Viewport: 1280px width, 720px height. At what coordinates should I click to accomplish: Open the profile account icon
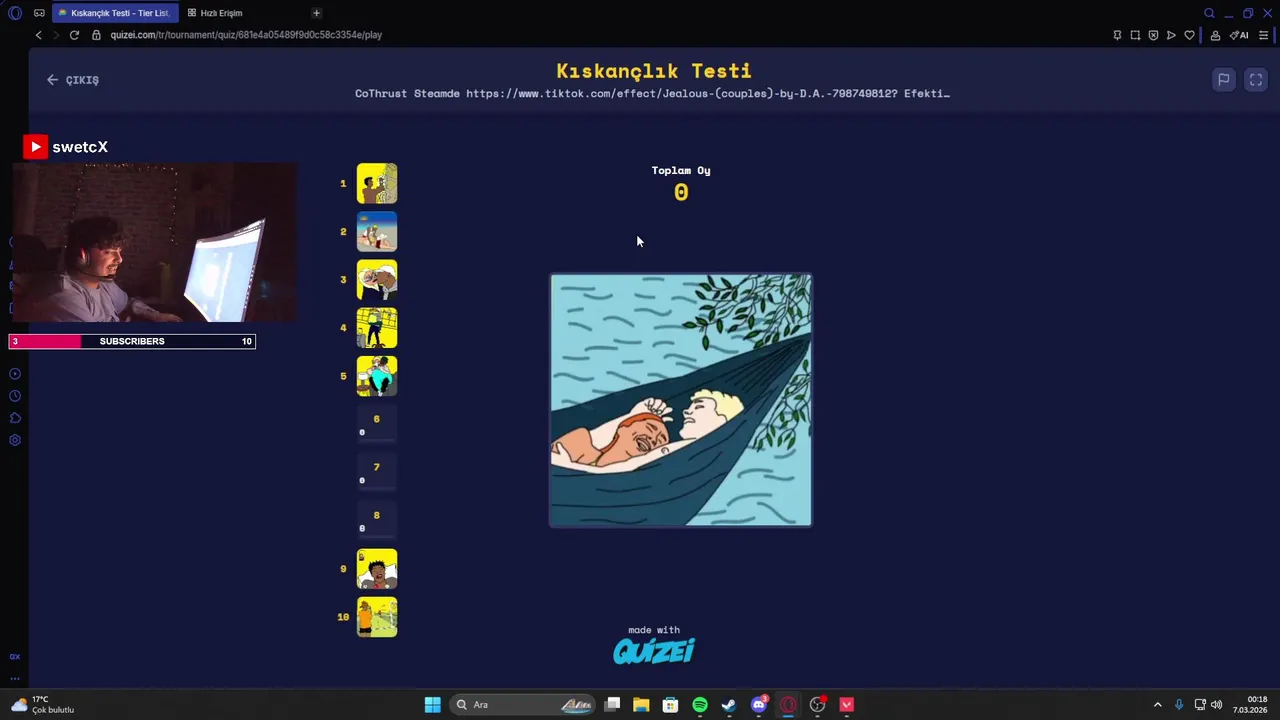[x=1215, y=35]
